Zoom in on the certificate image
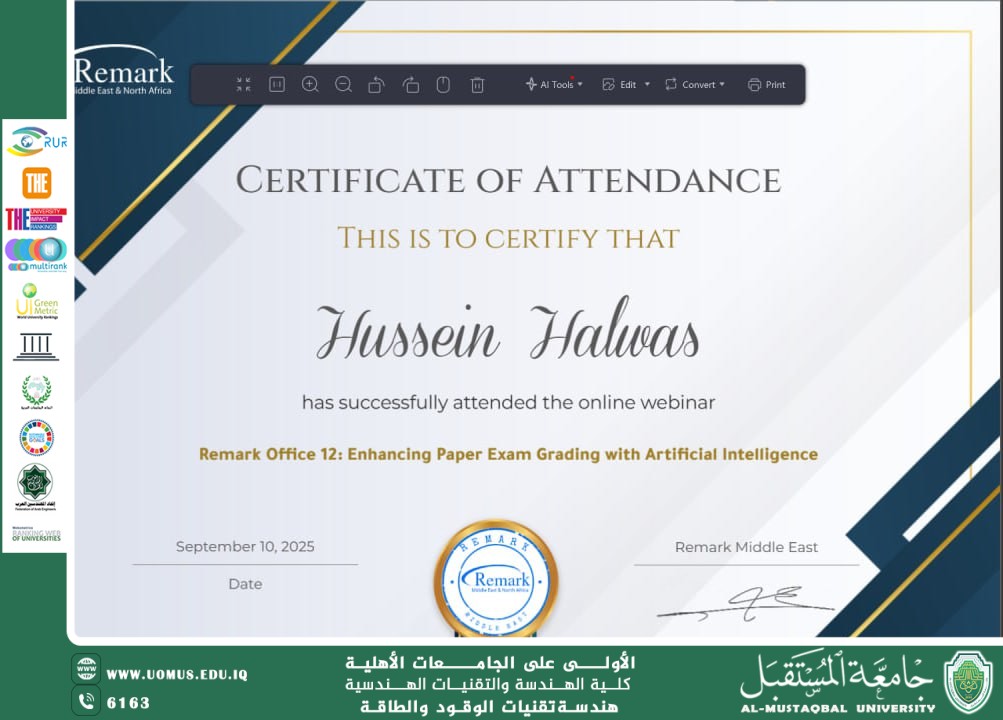This screenshot has width=1003, height=720. click(x=310, y=85)
